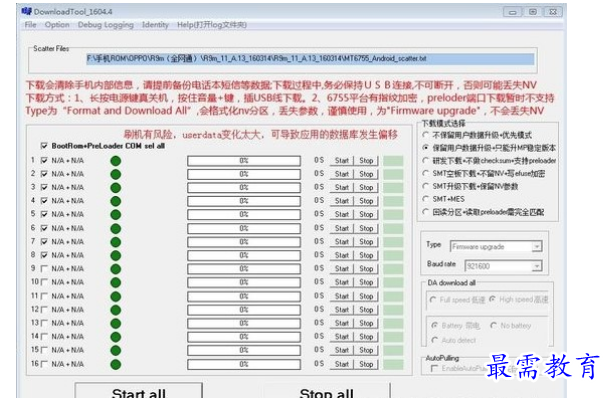This screenshot has height=398, width=608.
Task: Click the progress bar in row 9
Action: pyautogui.click(x=244, y=268)
